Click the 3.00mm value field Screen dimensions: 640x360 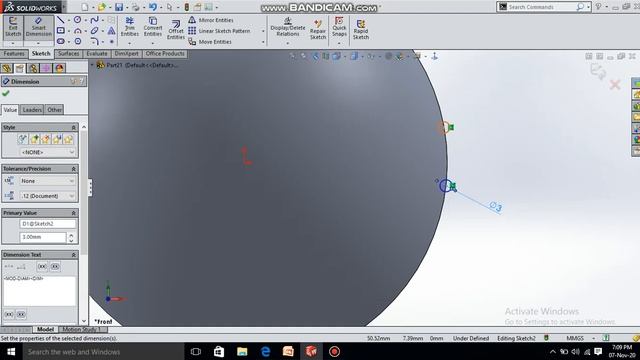pyautogui.click(x=42, y=237)
